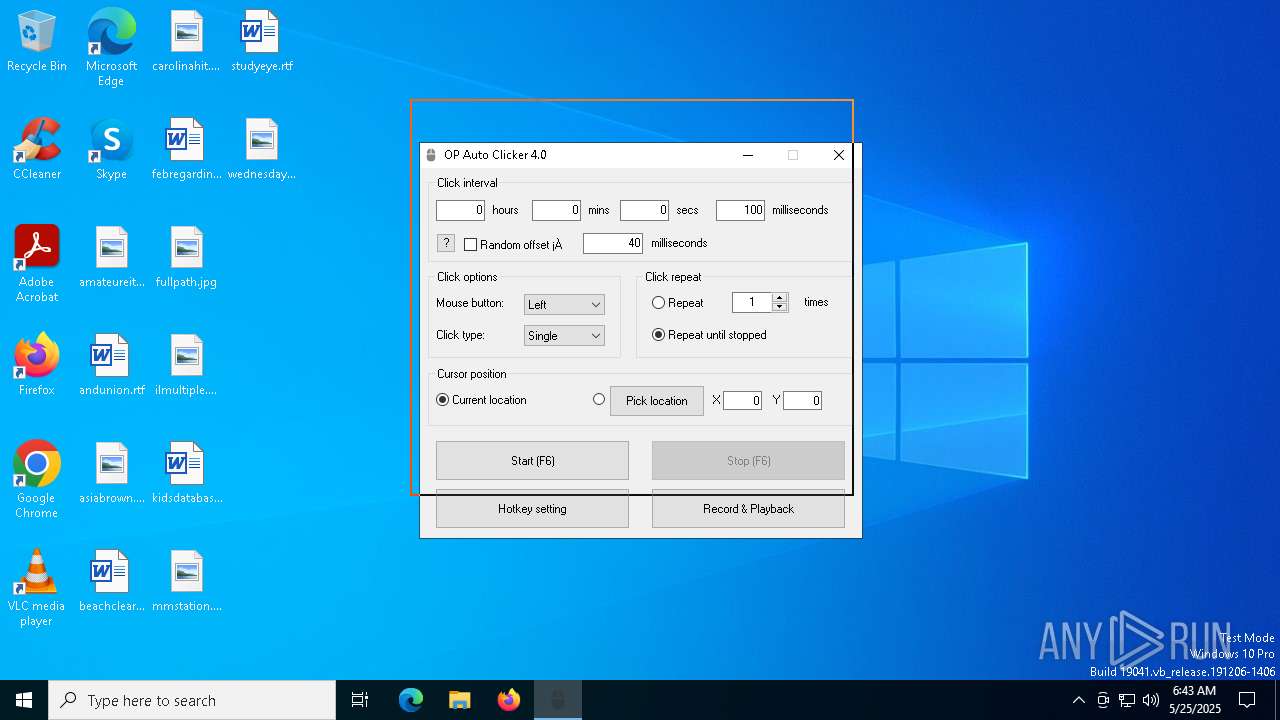Enable the Random offset checkbox
1280x720 pixels.
point(471,245)
